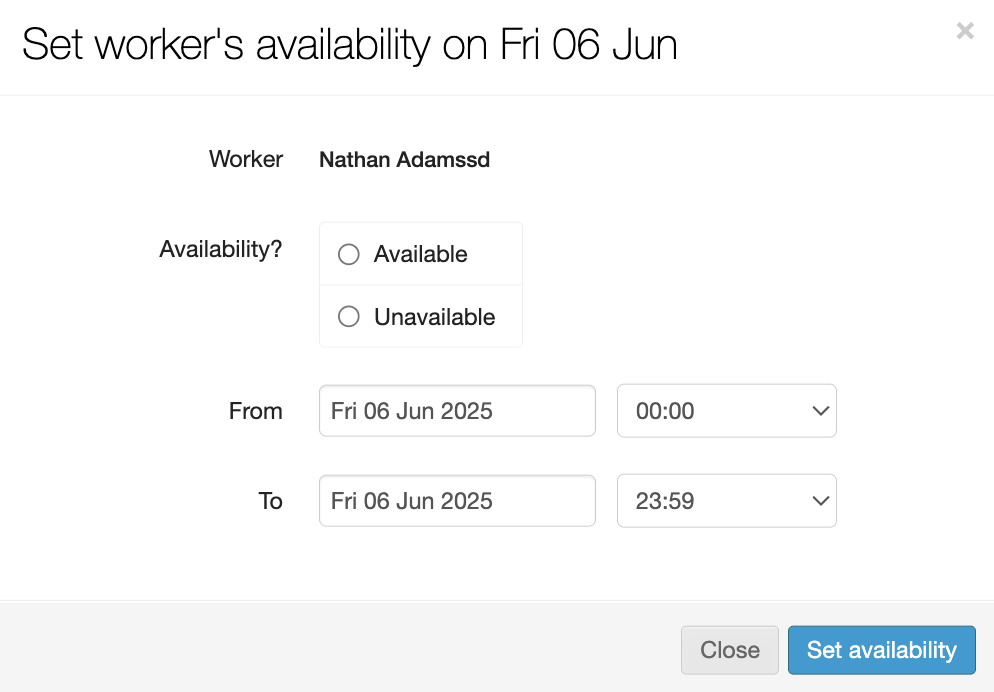Screen dimensions: 994x692
Task: Focus the From date input field
Action: [457, 411]
